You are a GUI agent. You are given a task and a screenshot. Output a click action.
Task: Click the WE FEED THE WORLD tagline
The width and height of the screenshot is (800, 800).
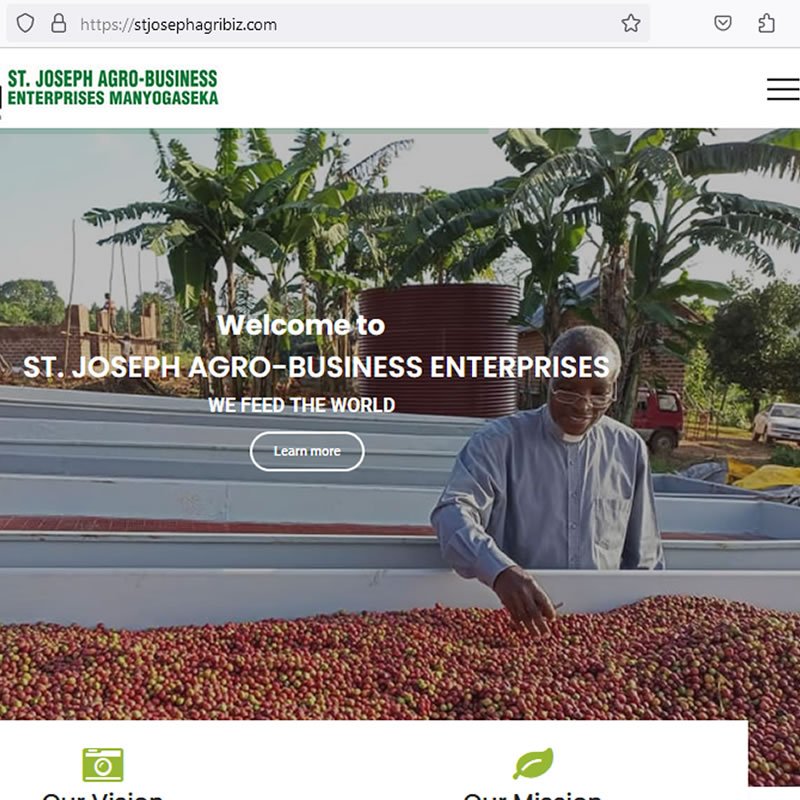pyautogui.click(x=302, y=405)
